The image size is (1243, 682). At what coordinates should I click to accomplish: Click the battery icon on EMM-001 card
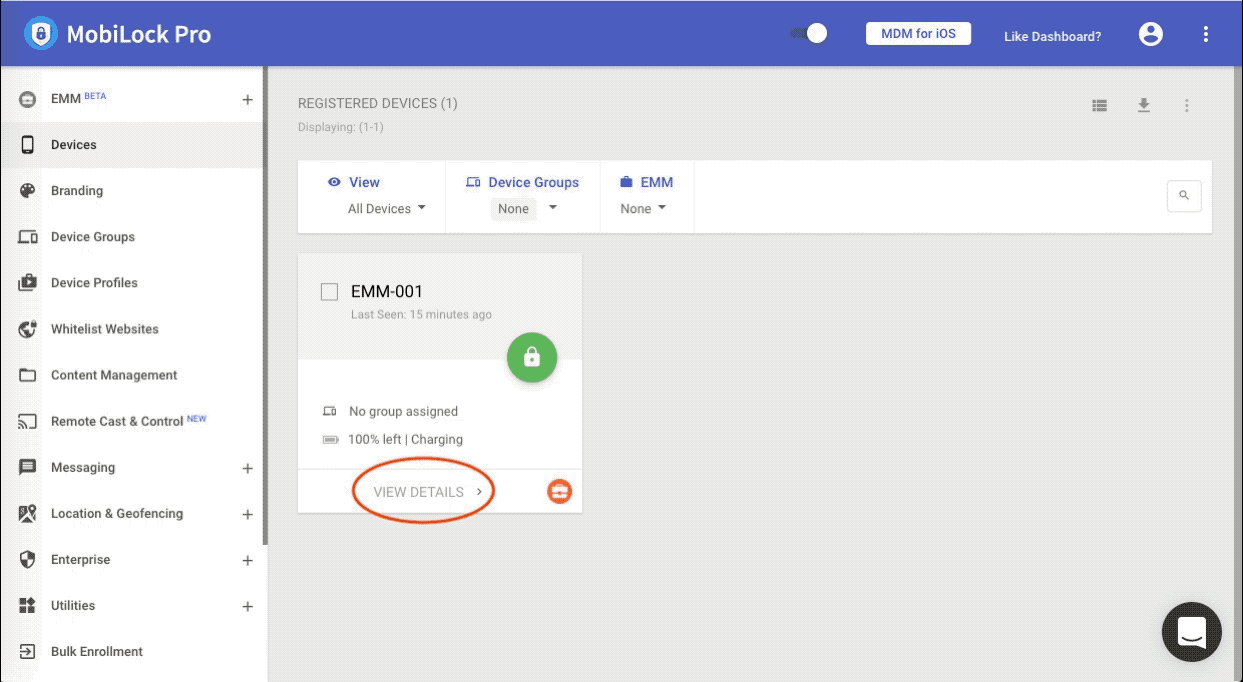330,439
